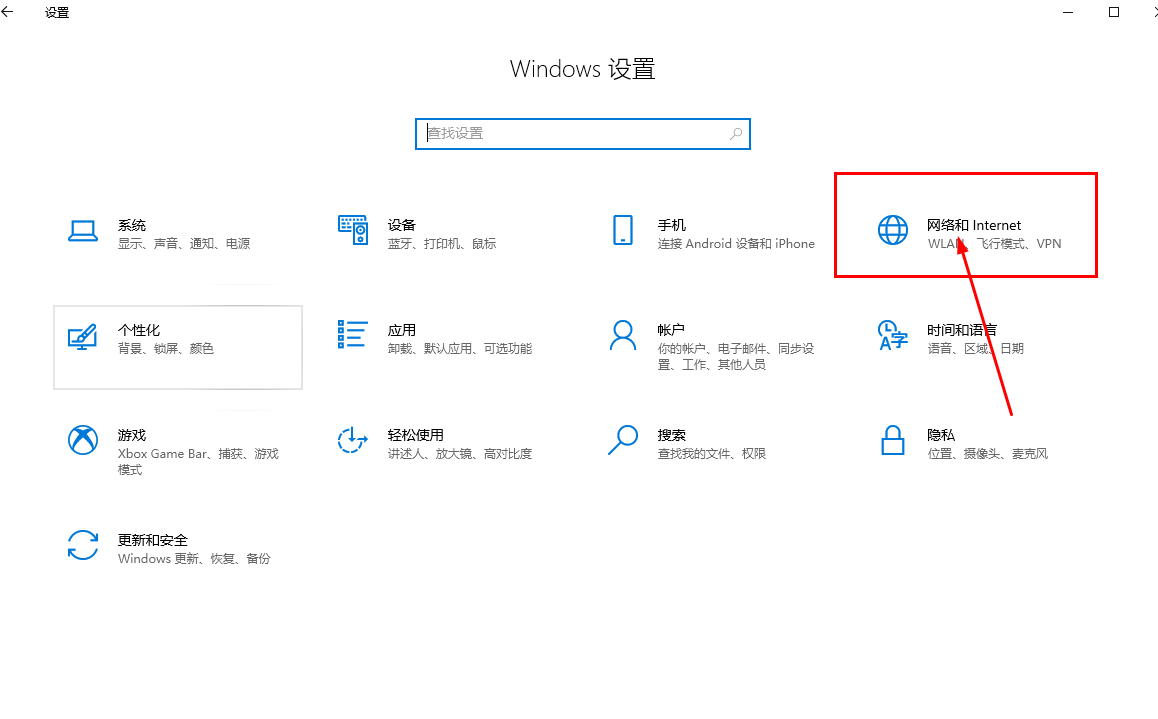Image resolution: width=1158 pixels, height=719 pixels.
Task: Click the laptop icon next to 系统
Action: point(83,231)
